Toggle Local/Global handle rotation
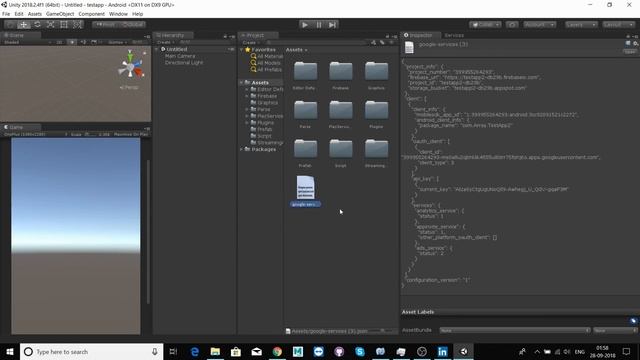Image resolution: width=640 pixels, height=360 pixels. [132, 24]
